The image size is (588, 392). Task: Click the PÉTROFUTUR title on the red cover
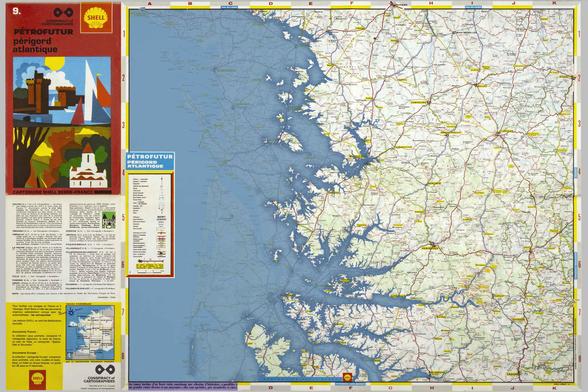click(44, 32)
